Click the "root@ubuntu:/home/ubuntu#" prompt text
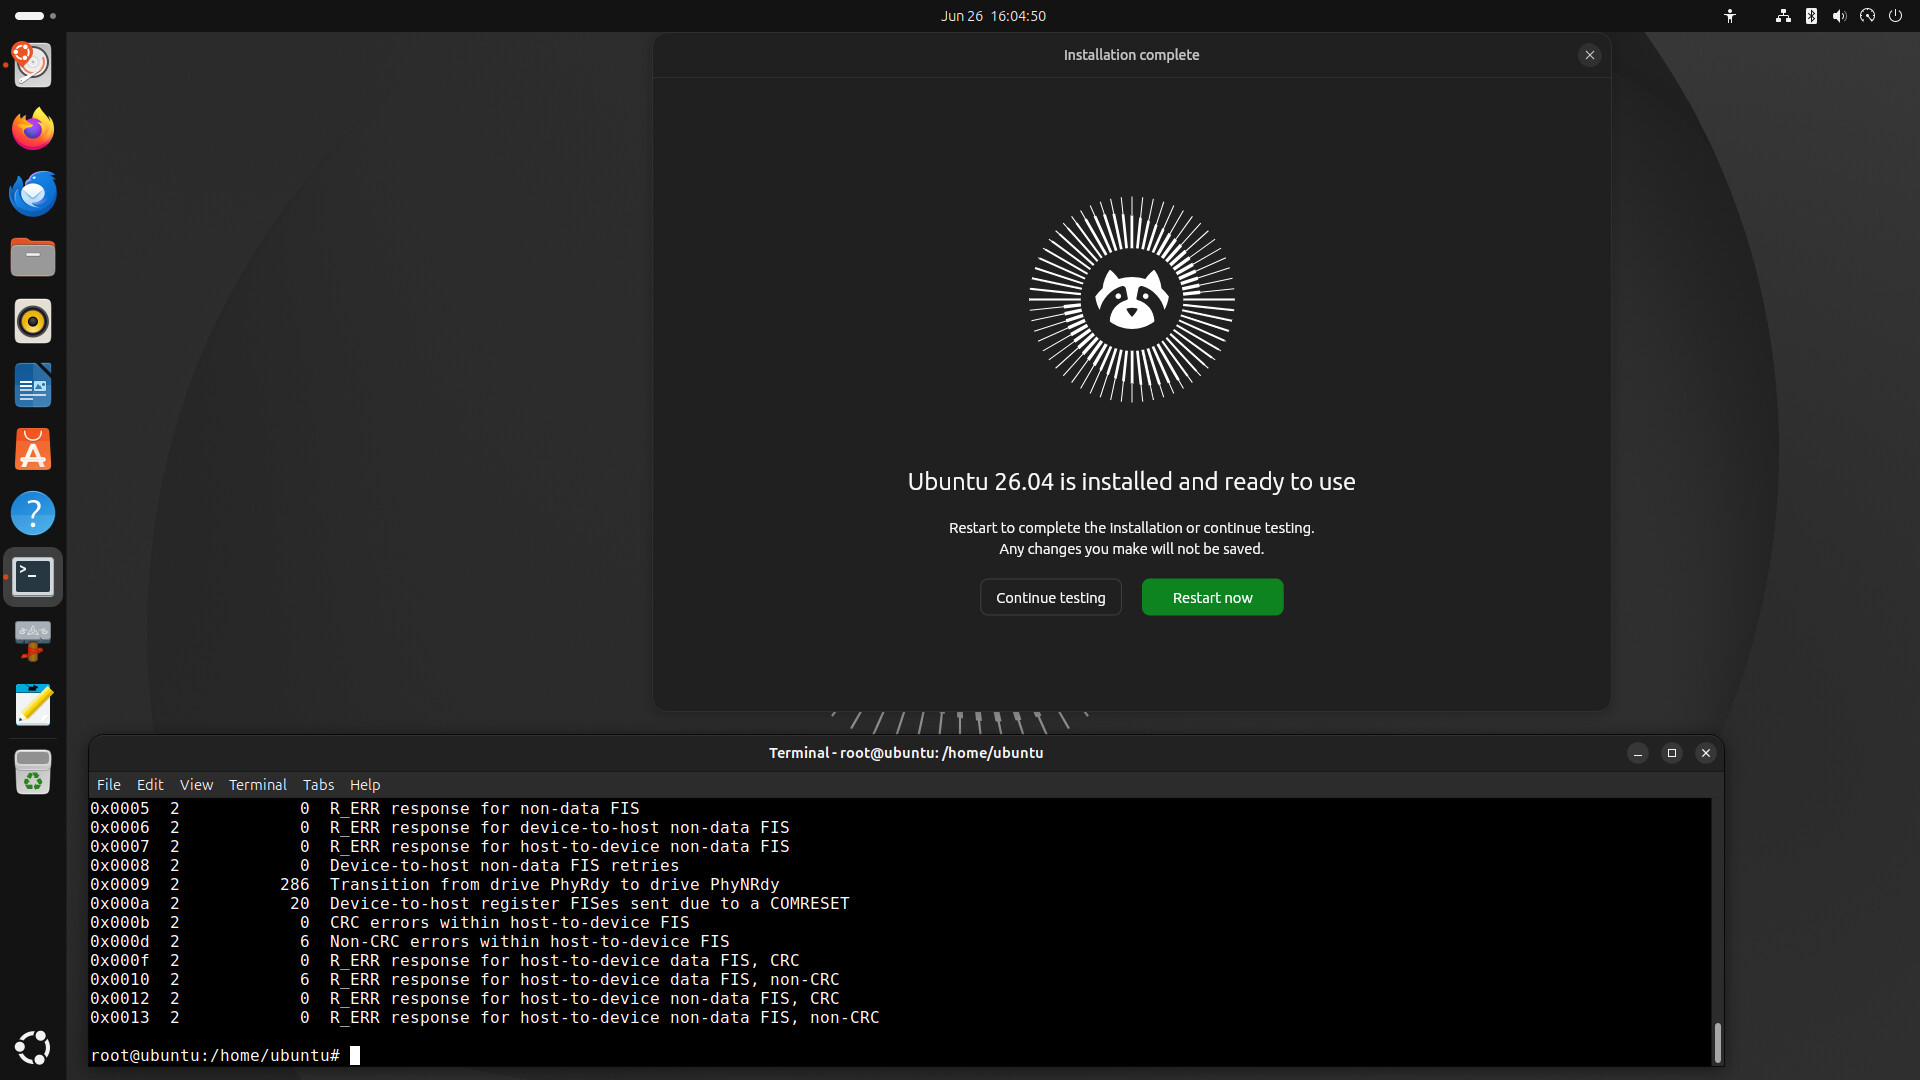 pos(215,1056)
